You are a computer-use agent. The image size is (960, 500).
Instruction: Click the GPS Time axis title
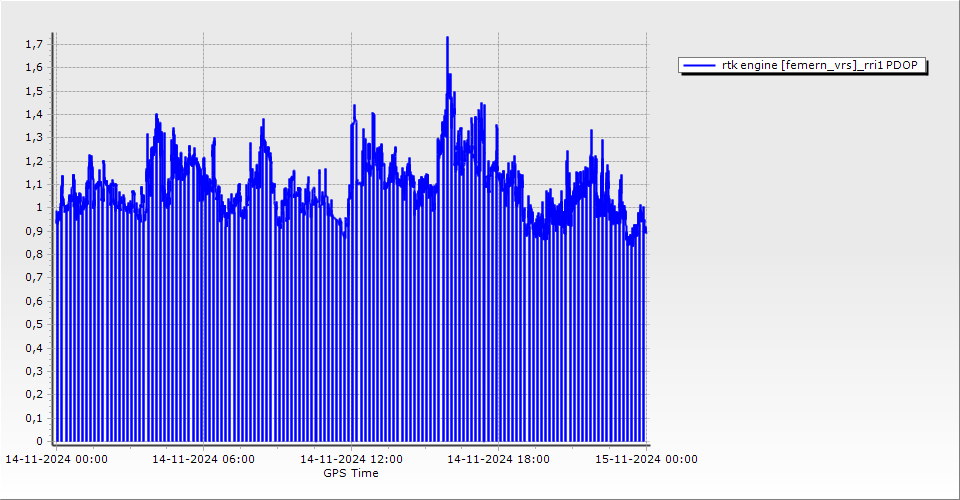click(x=350, y=473)
